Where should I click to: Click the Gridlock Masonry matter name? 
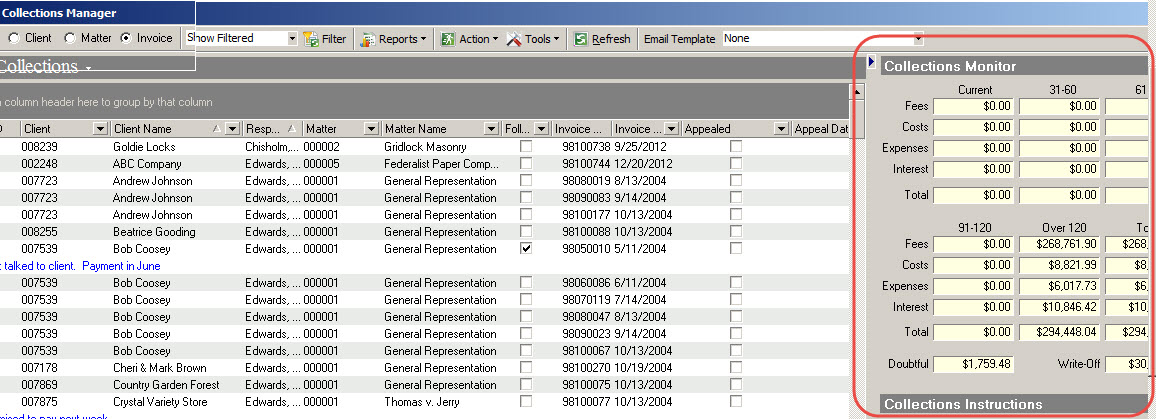coord(425,147)
